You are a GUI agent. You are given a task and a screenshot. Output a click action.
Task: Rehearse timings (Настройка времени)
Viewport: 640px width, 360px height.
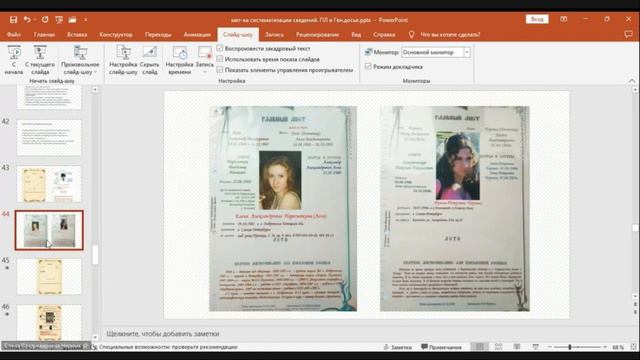pos(179,60)
